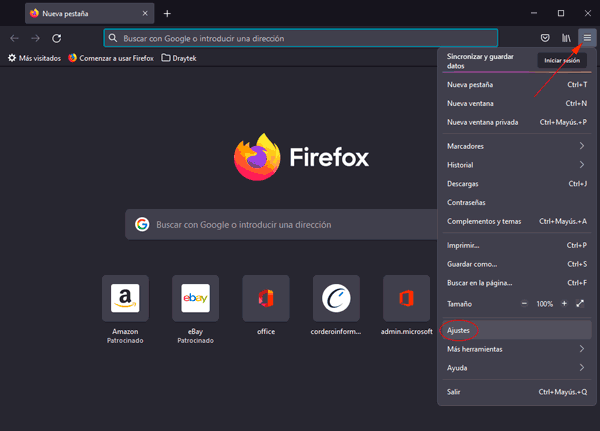The width and height of the screenshot is (600, 431).
Task: Minimize the Firefox window
Action: (534, 13)
